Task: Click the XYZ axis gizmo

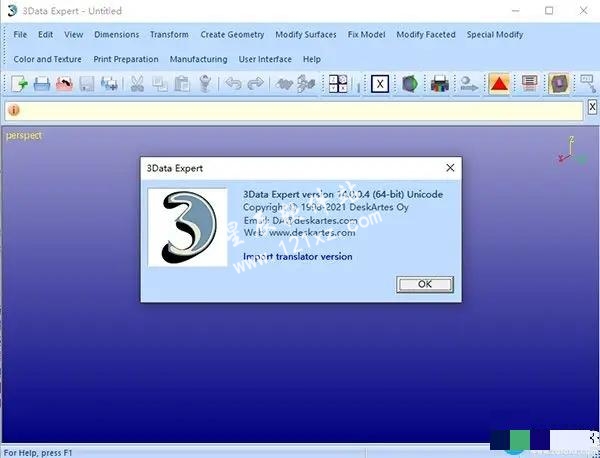Action: [572, 150]
